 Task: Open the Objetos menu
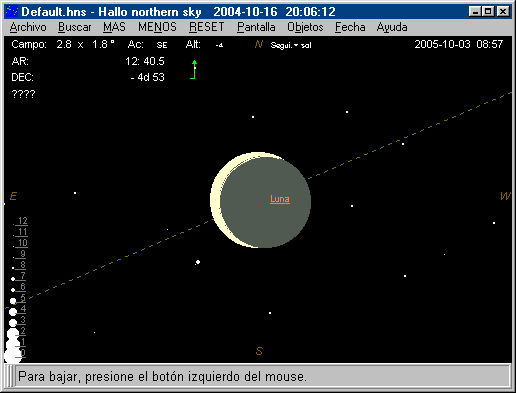[305, 27]
